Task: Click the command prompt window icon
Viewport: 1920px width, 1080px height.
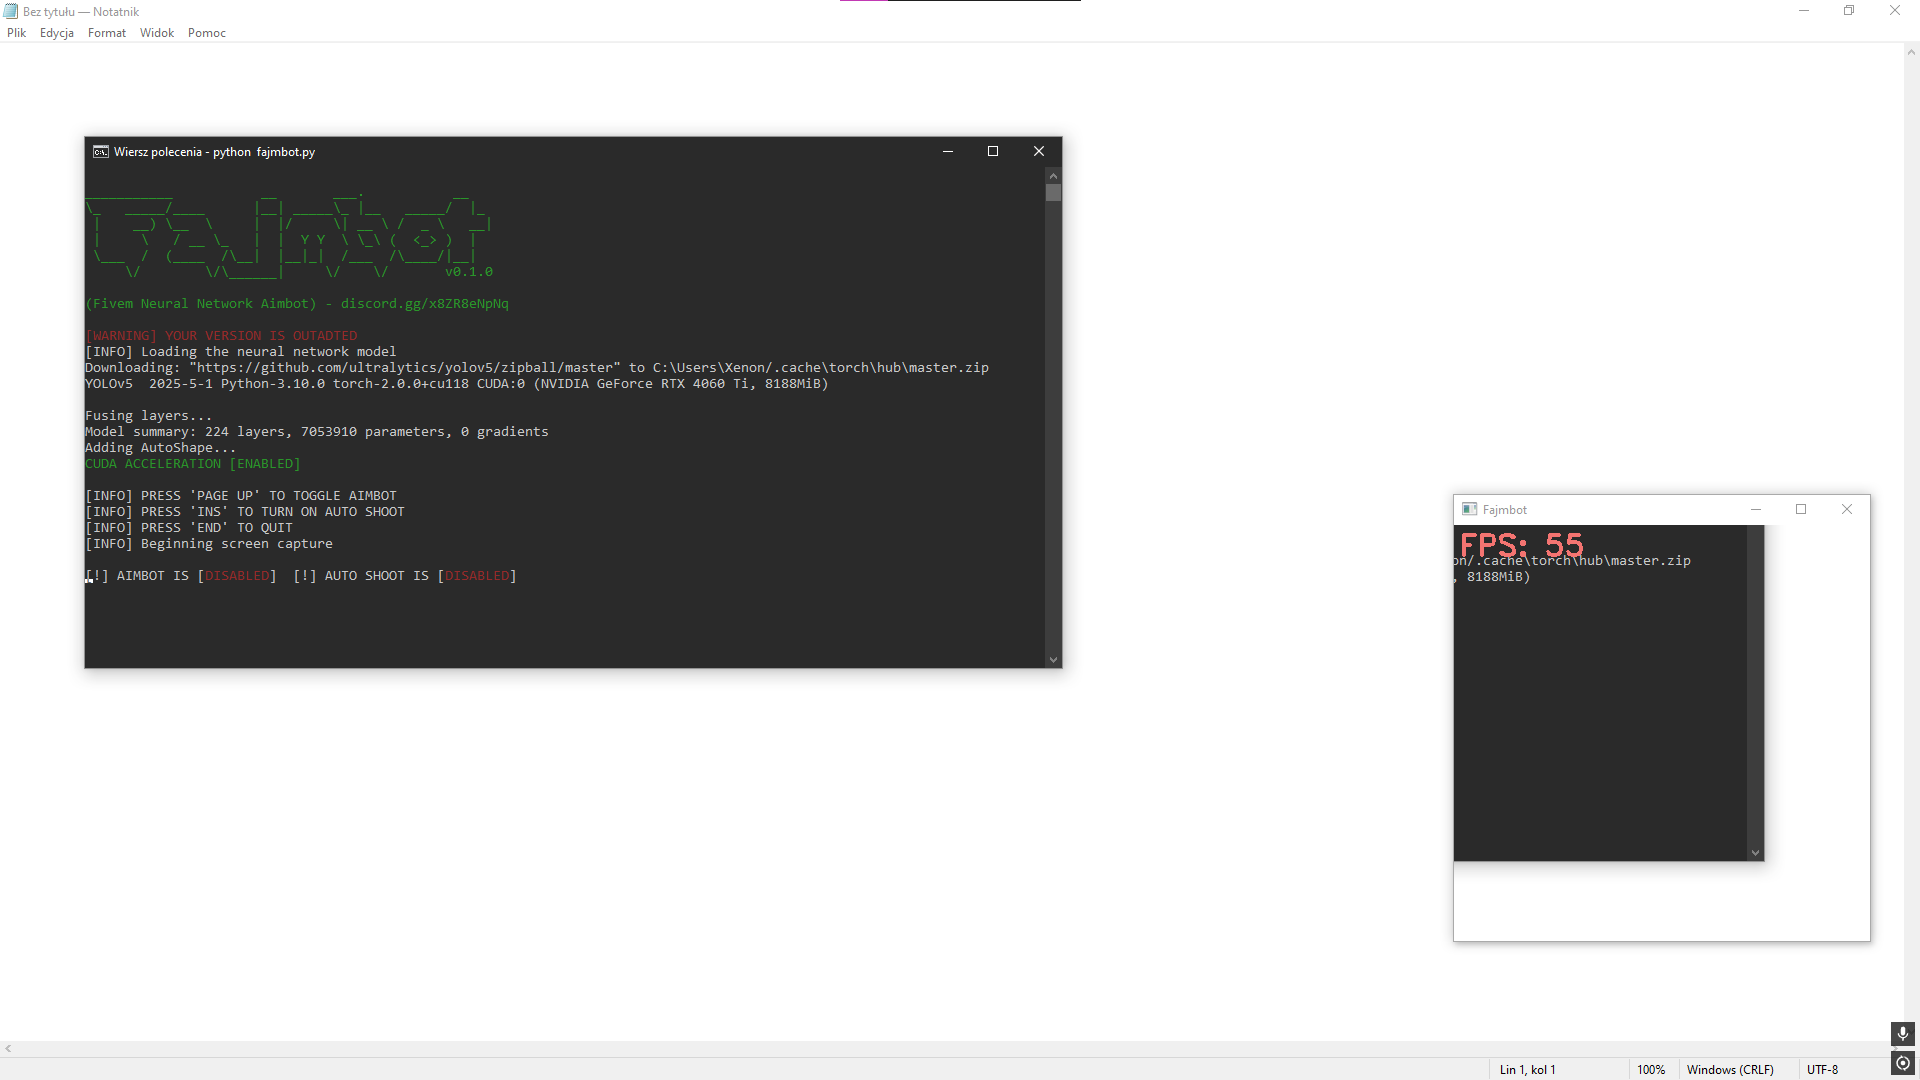Action: tap(100, 152)
